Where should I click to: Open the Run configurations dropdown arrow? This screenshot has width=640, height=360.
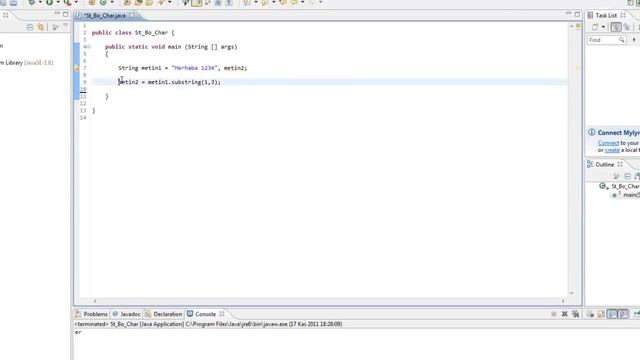[58, 2]
